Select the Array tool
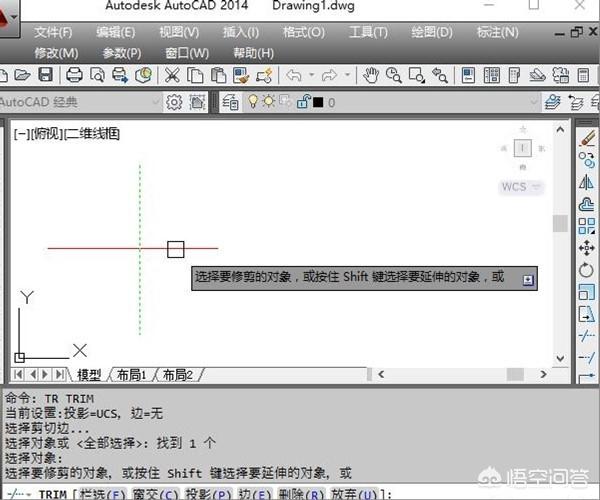This screenshot has width=600, height=500. pos(587,226)
